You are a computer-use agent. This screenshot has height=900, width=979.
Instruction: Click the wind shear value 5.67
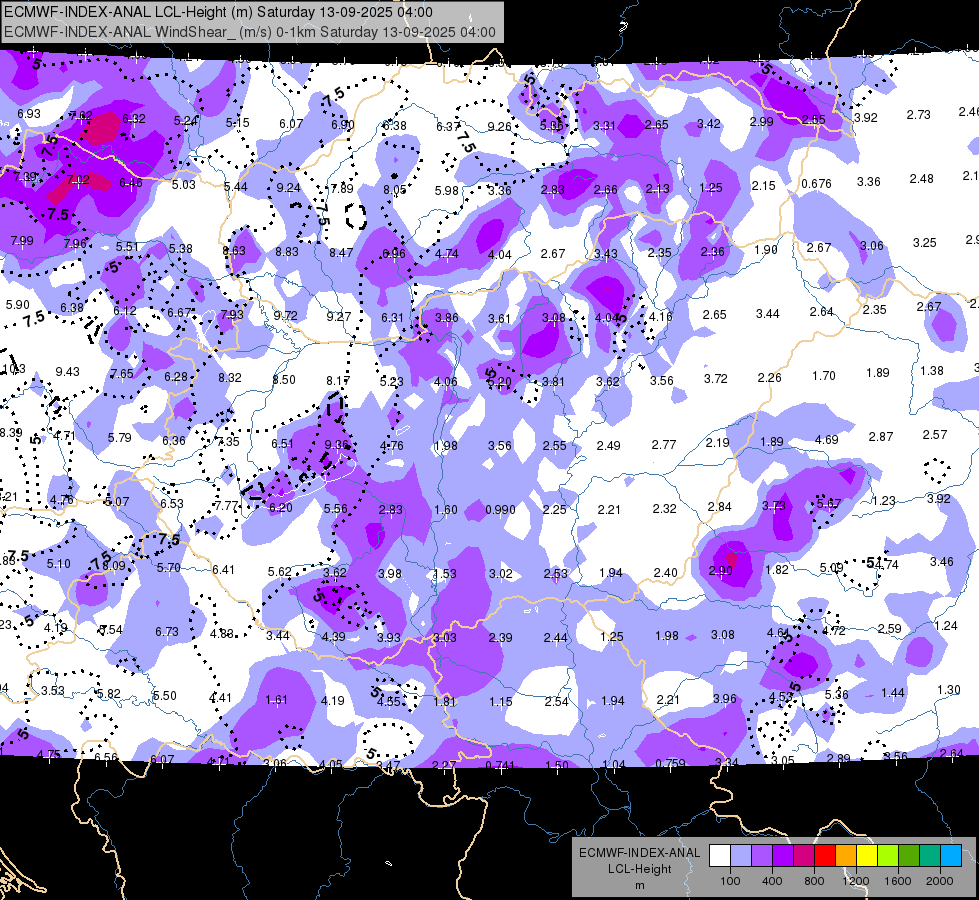pos(829,503)
